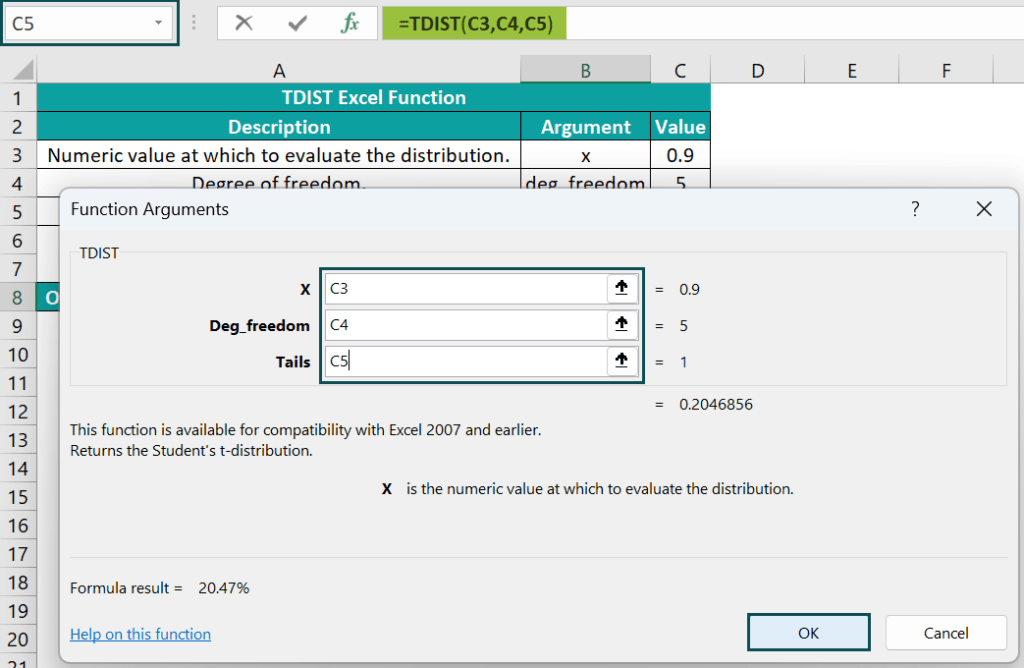Screen dimensions: 1024x668
Task: Open the Name Box dropdown
Action: (x=157, y=23)
